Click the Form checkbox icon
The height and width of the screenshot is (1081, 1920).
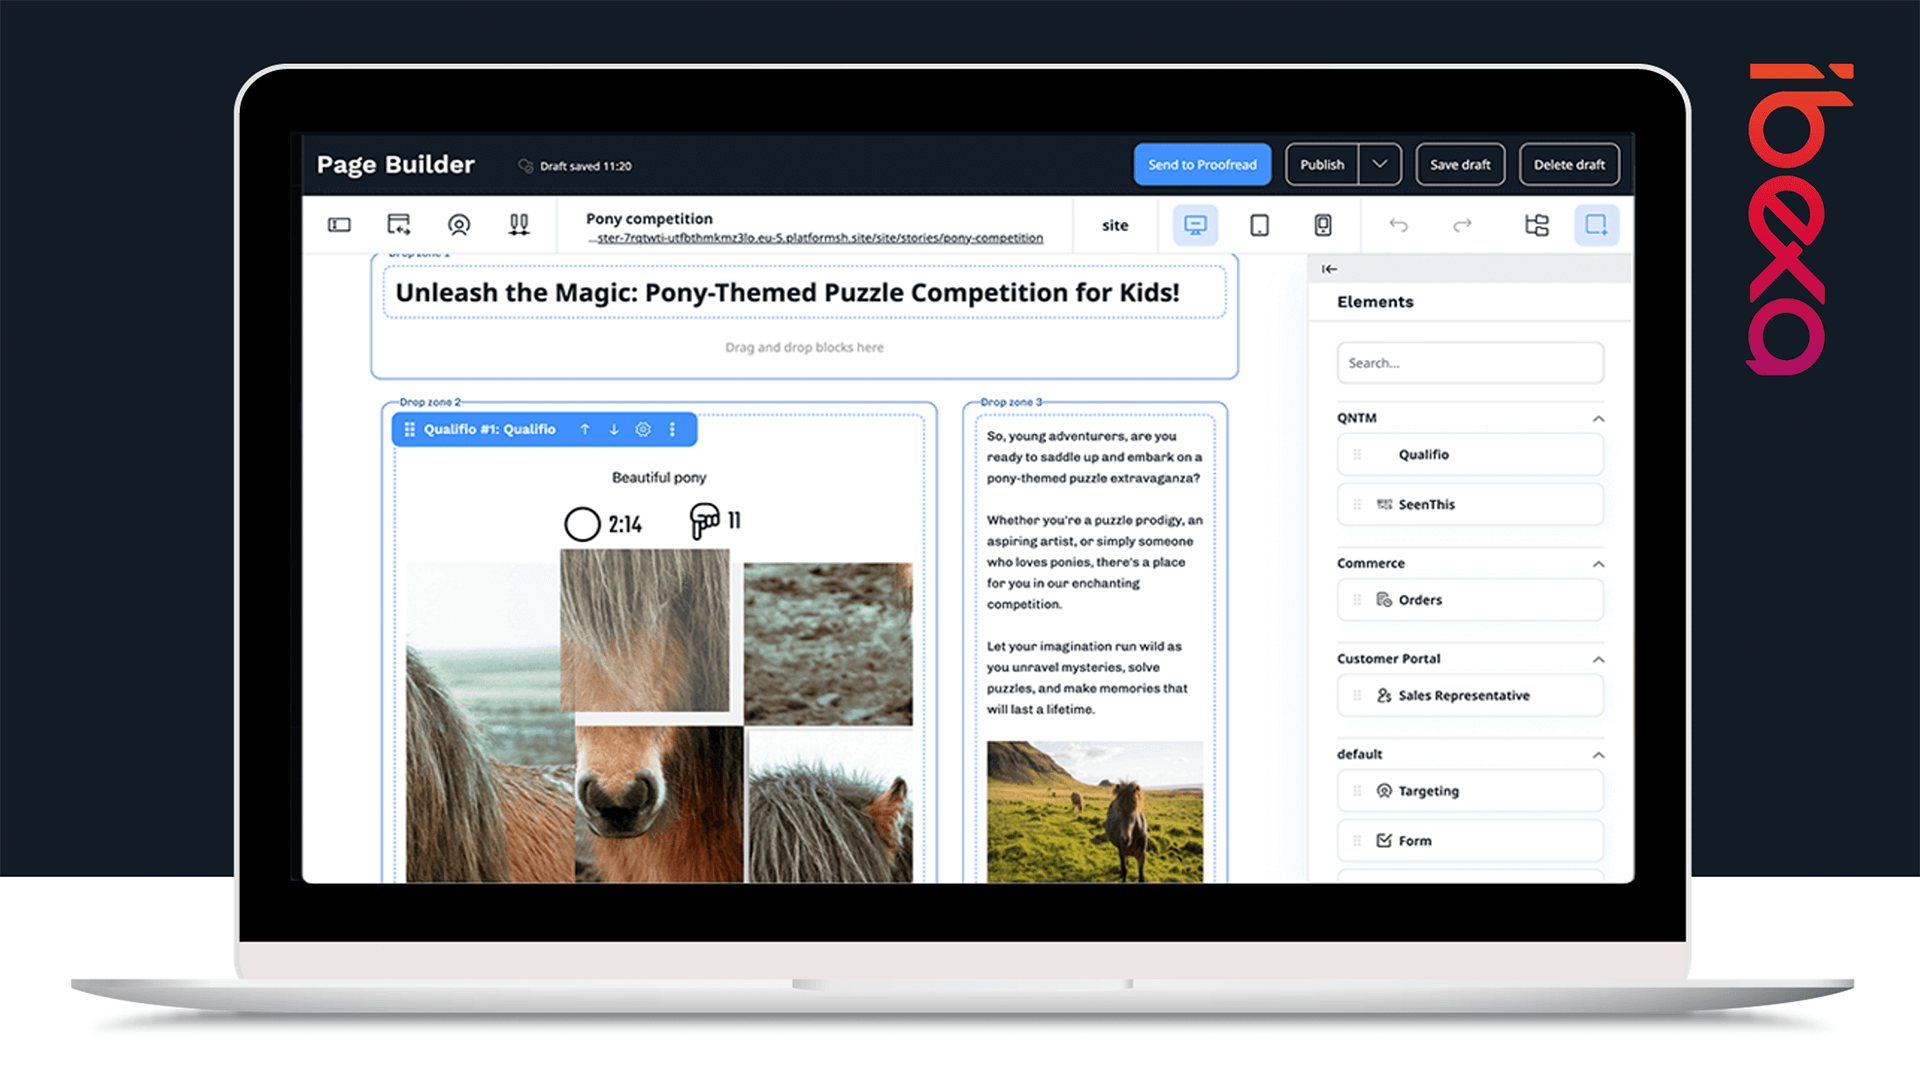click(1384, 841)
